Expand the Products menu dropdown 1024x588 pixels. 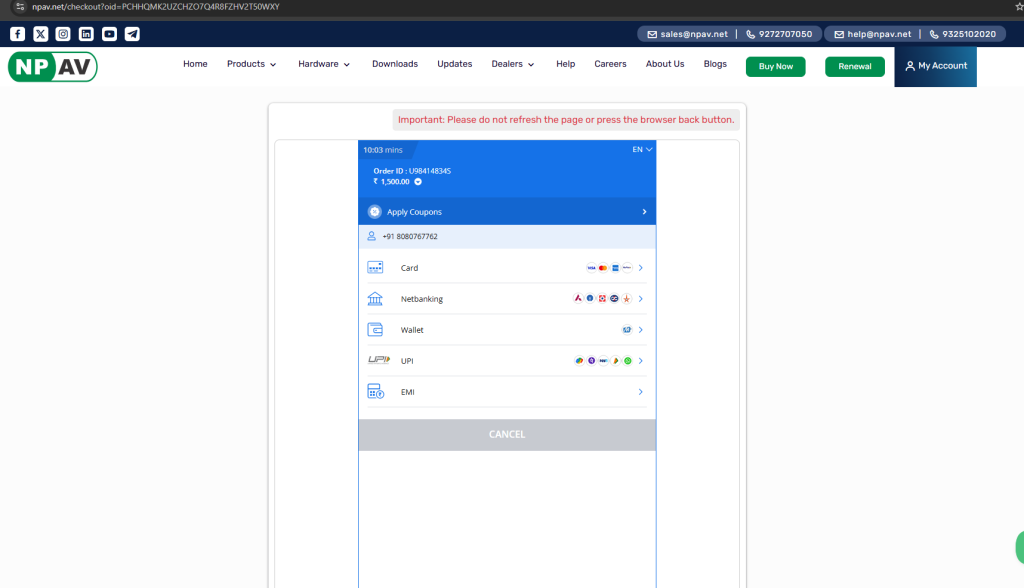(251, 64)
